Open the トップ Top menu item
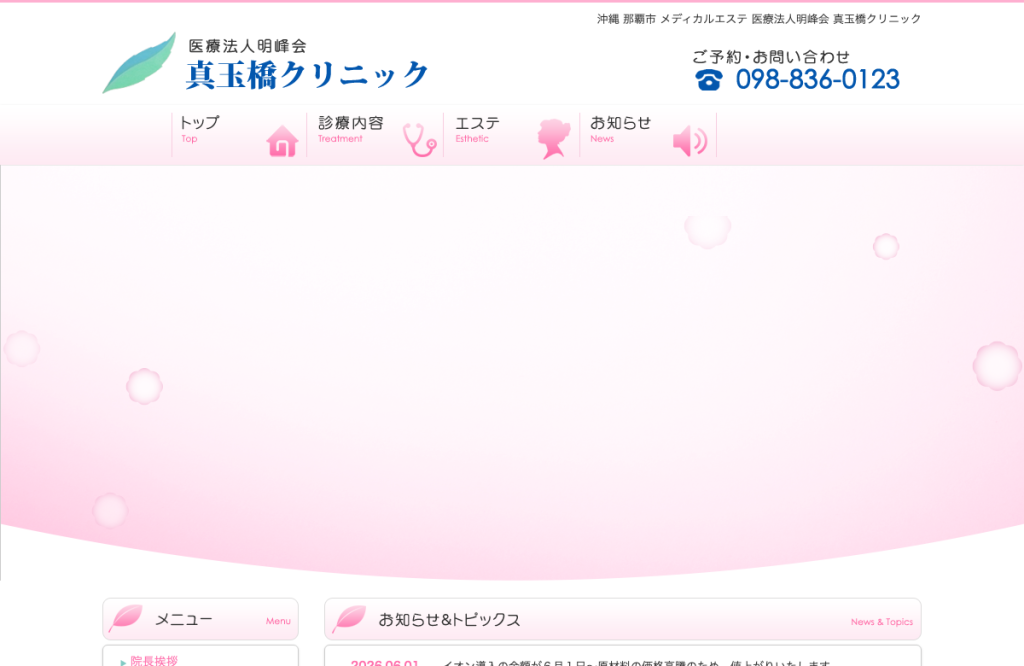The image size is (1024, 666). coord(239,135)
